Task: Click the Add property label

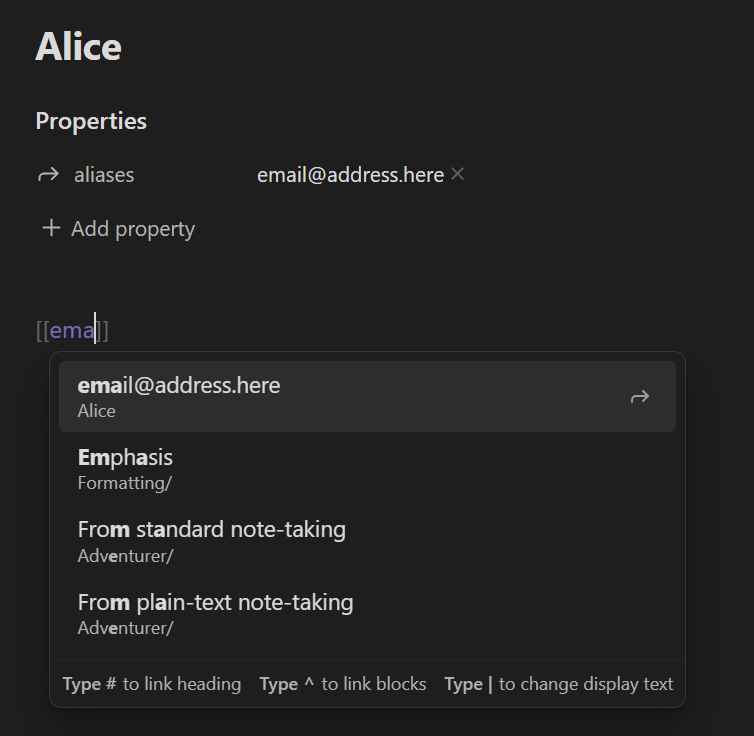Action: 133,229
